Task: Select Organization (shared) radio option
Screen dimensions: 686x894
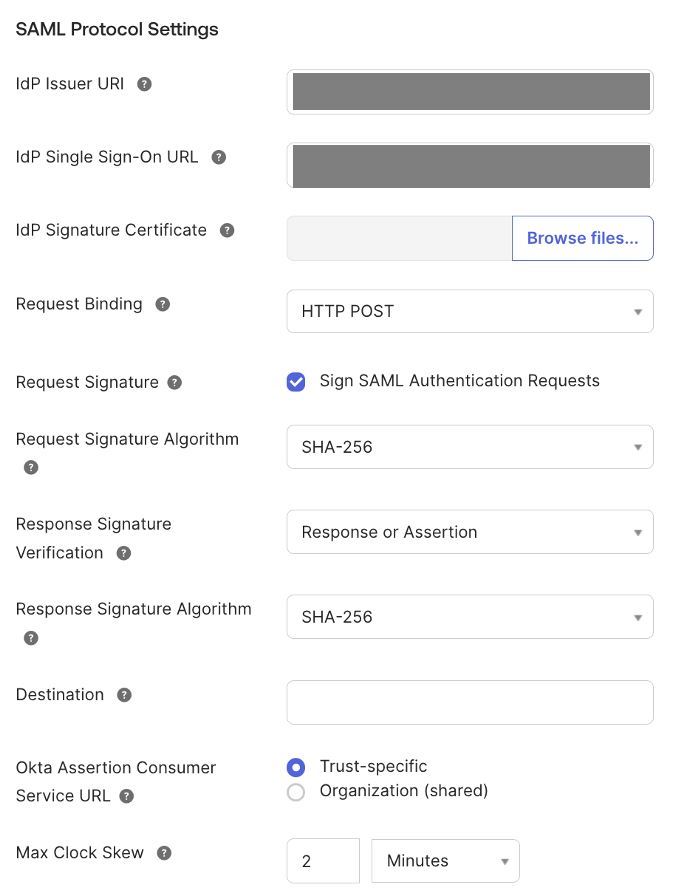Action: tap(296, 792)
